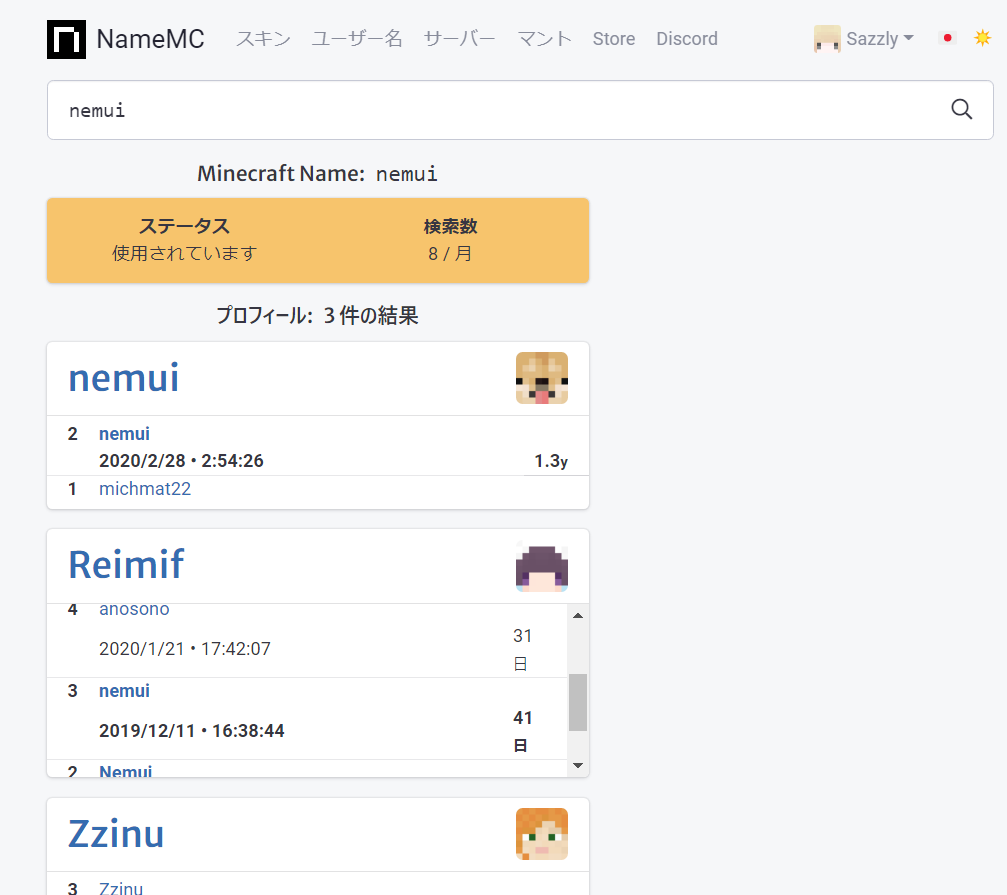Image resolution: width=1007 pixels, height=895 pixels.
Task: Click the Sazzly avatar head
Action: pyautogui.click(x=827, y=39)
